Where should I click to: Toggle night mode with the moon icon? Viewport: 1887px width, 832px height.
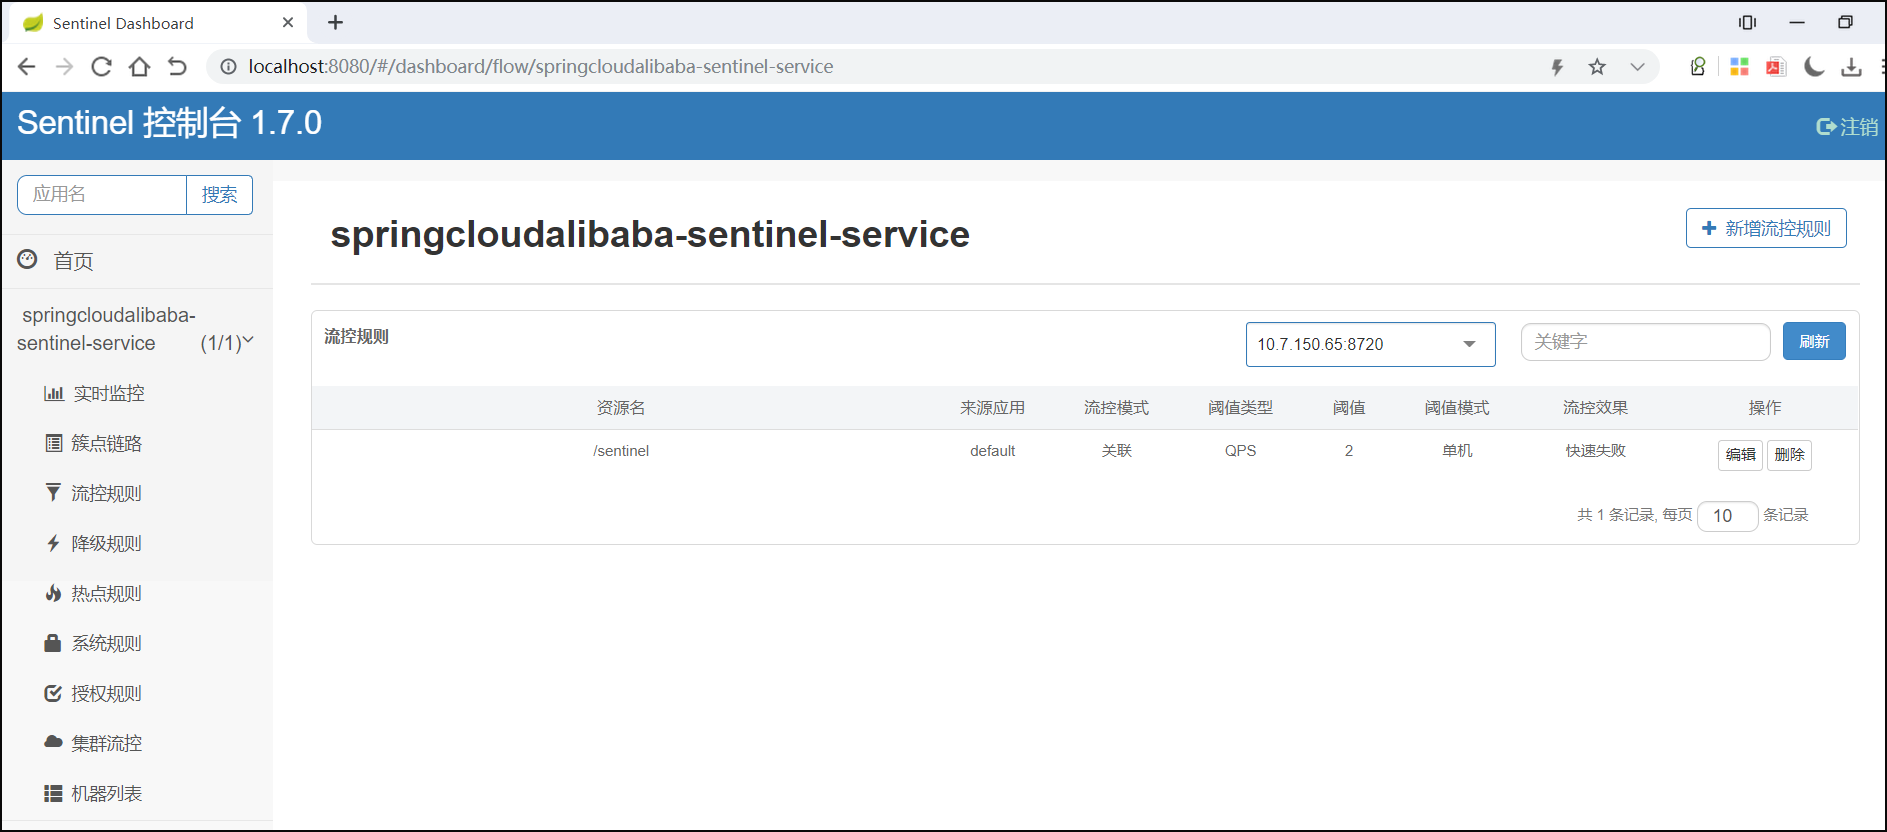point(1814,67)
